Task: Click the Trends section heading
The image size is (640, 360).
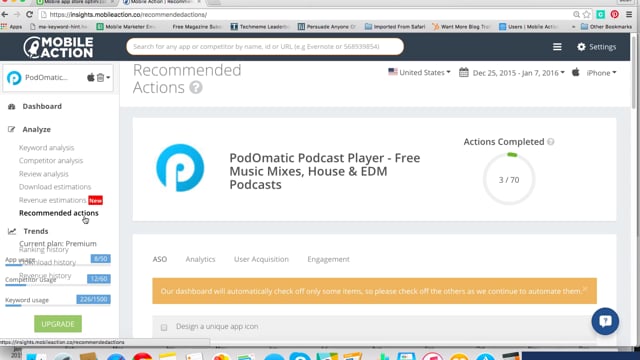Action: pyautogui.click(x=36, y=231)
